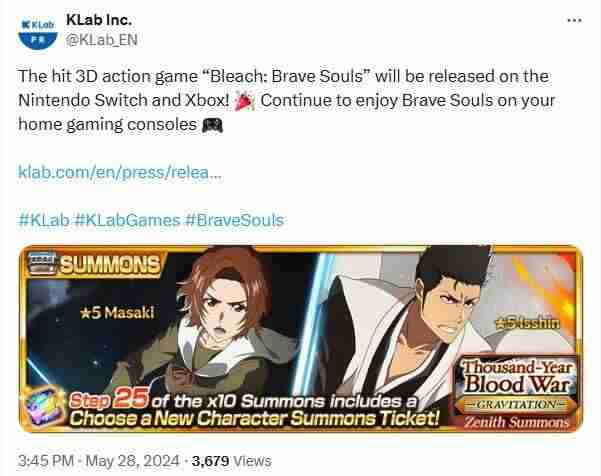Click the summons machine icon in banner
The width and height of the screenshot is (601, 476).
click(x=43, y=264)
